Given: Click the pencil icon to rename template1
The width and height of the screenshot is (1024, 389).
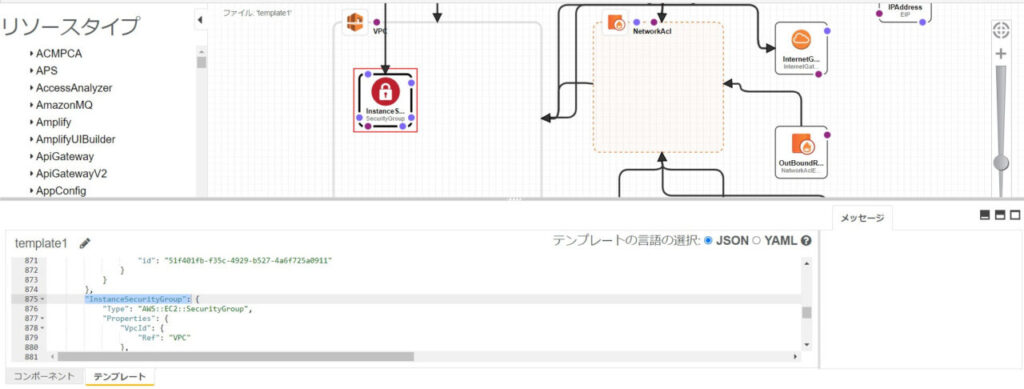Looking at the screenshot, I should coord(85,243).
